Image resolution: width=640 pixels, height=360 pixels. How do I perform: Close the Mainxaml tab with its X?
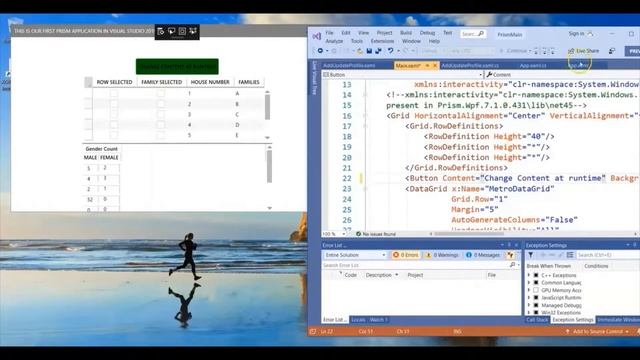(x=435, y=66)
